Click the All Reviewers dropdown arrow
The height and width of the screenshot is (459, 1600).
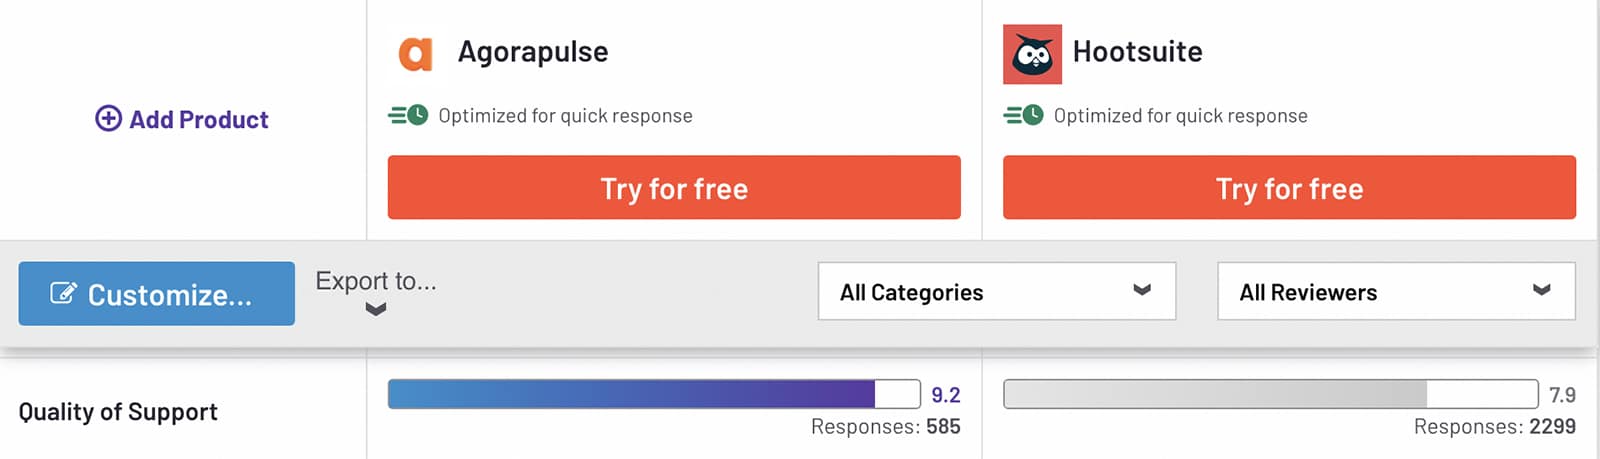coord(1542,290)
